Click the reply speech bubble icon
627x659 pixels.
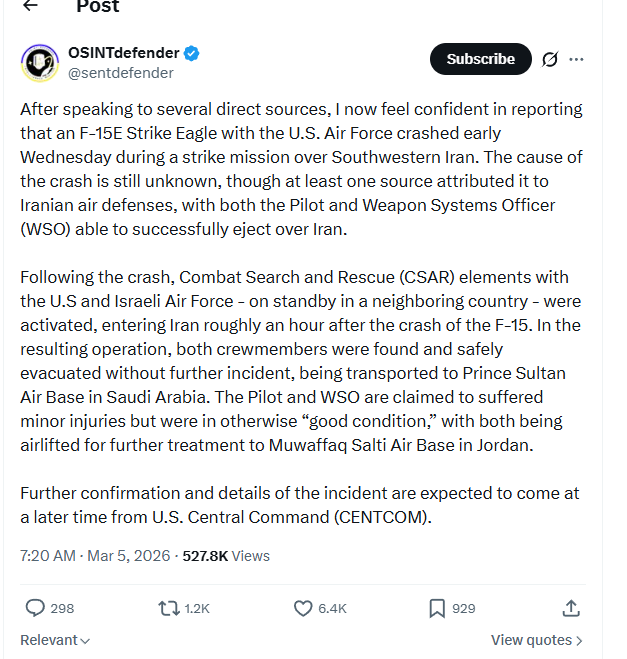35,608
